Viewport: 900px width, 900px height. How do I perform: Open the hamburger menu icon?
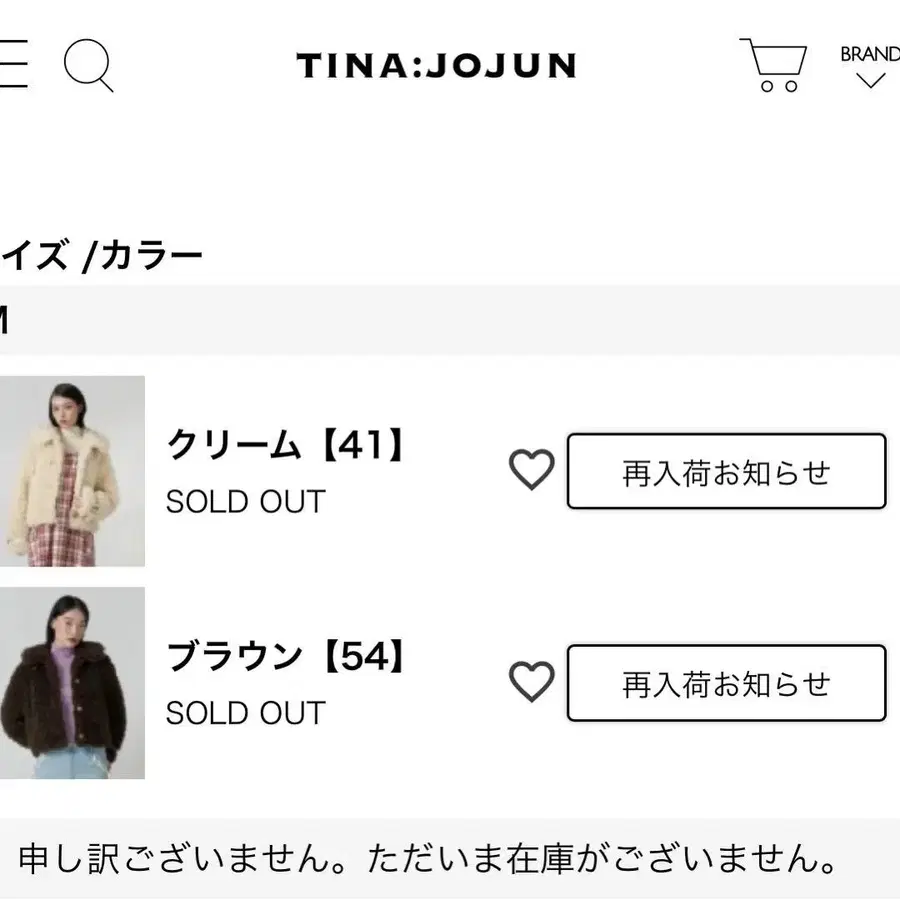pos(12,65)
